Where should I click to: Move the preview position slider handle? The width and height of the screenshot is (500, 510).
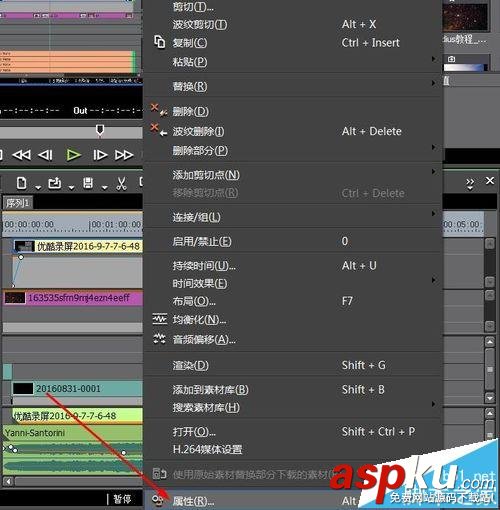tap(100, 130)
